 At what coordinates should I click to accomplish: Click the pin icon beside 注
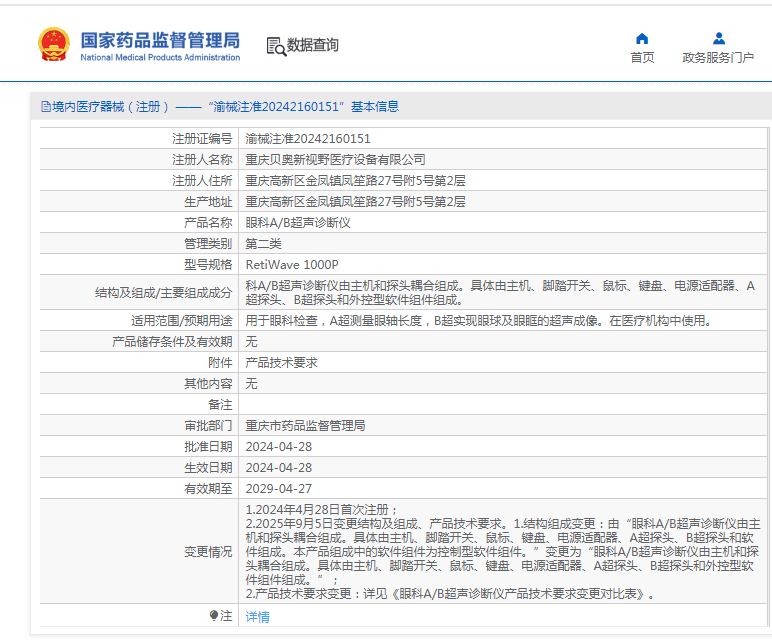[x=213, y=616]
